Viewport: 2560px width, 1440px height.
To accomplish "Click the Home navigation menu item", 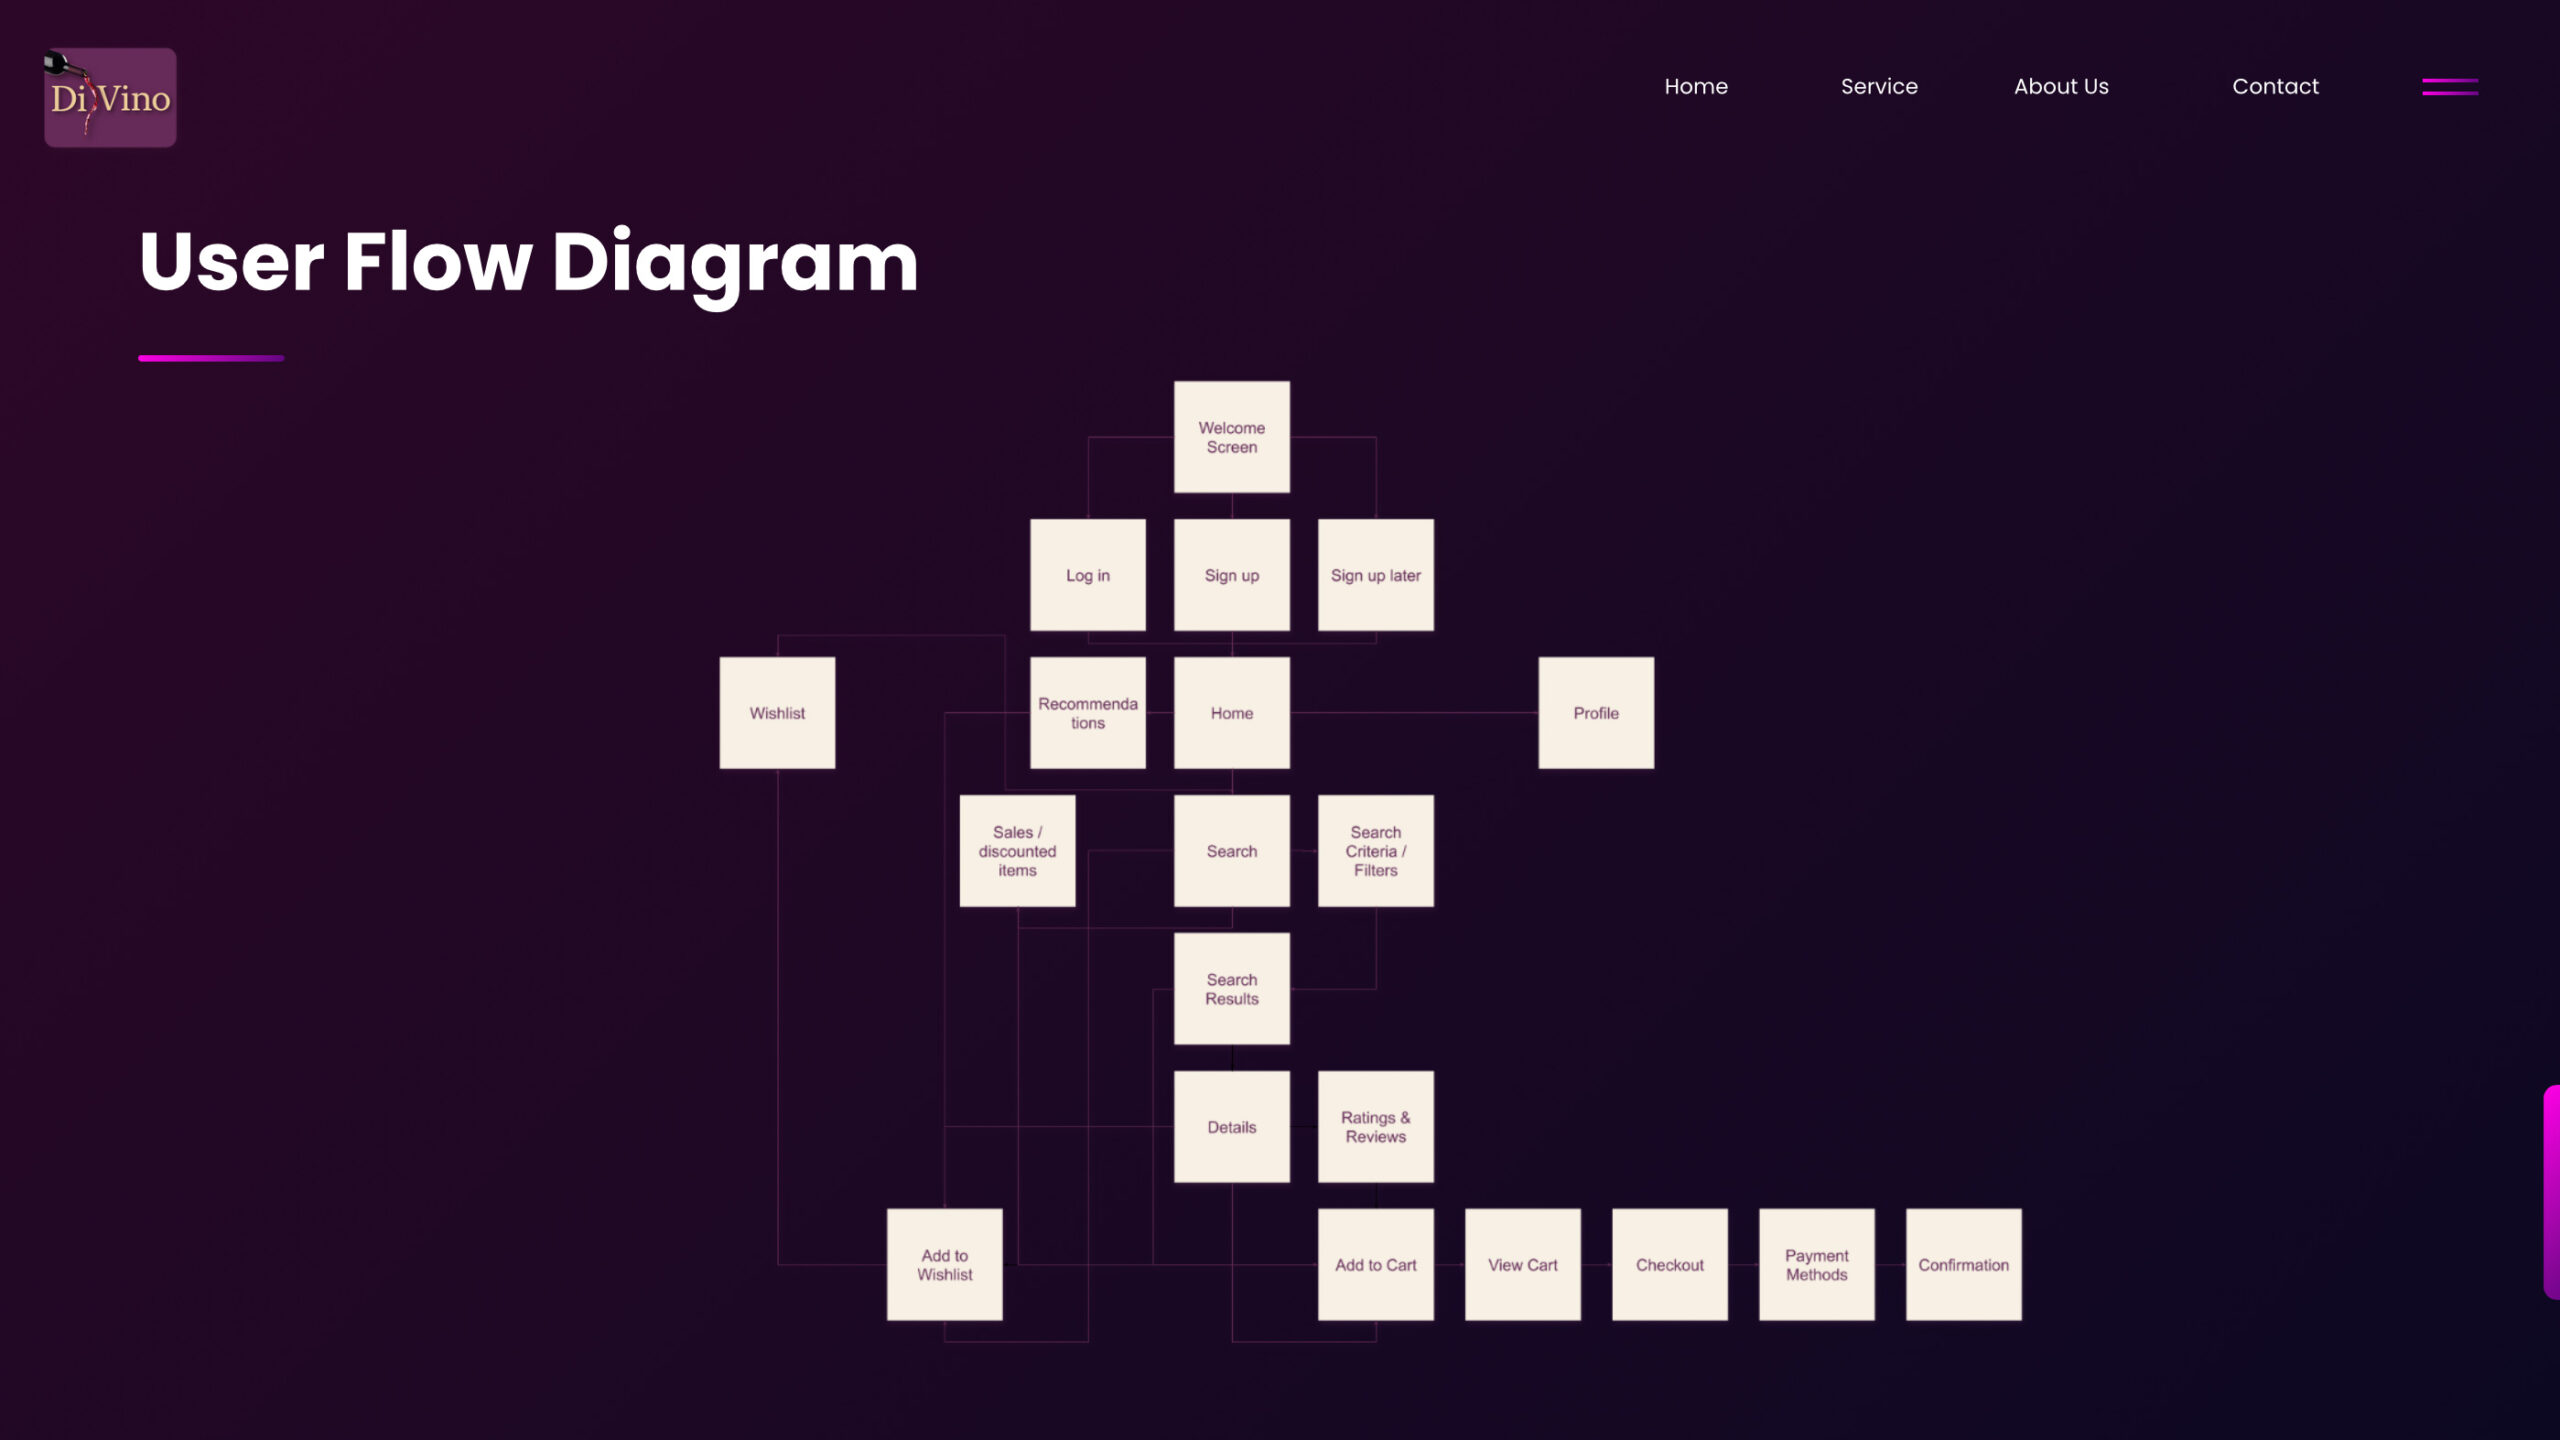I will click(x=1695, y=86).
